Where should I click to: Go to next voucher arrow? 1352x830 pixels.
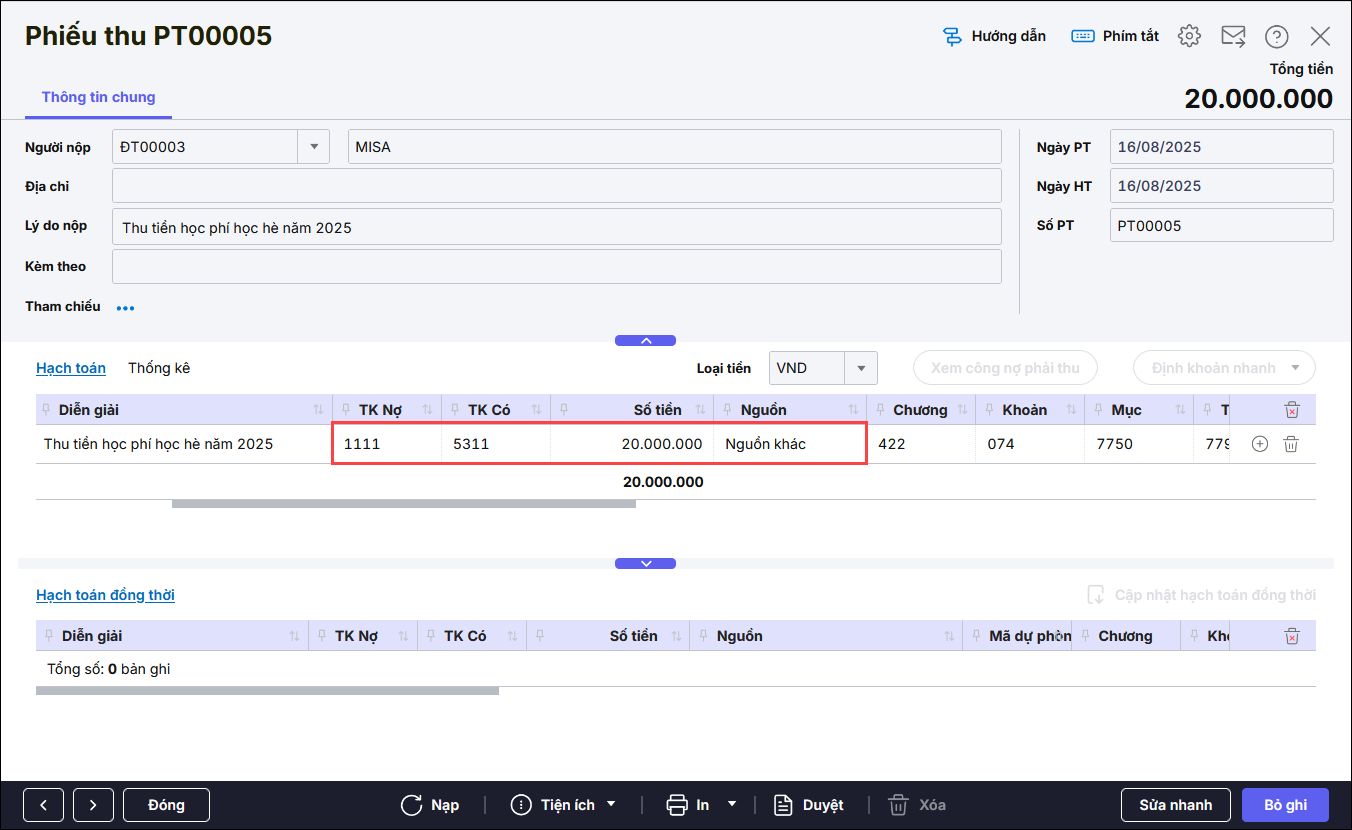tap(93, 805)
